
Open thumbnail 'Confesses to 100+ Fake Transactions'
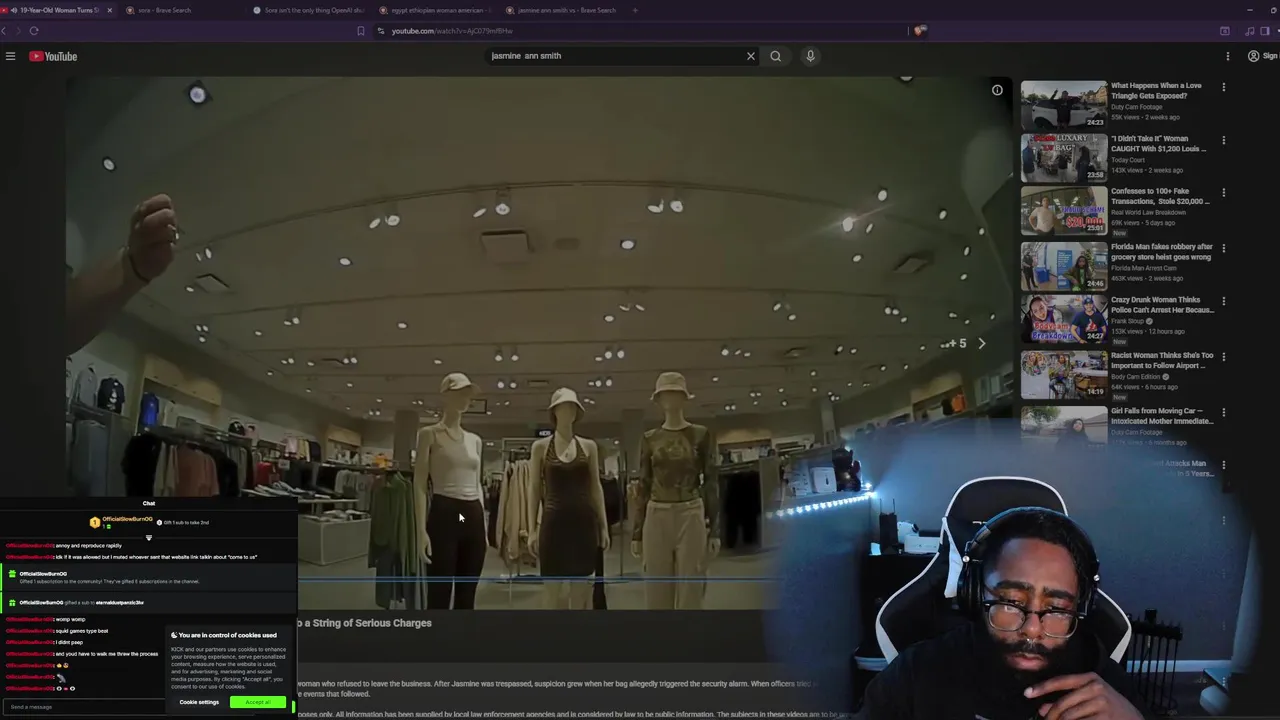(x=1064, y=210)
